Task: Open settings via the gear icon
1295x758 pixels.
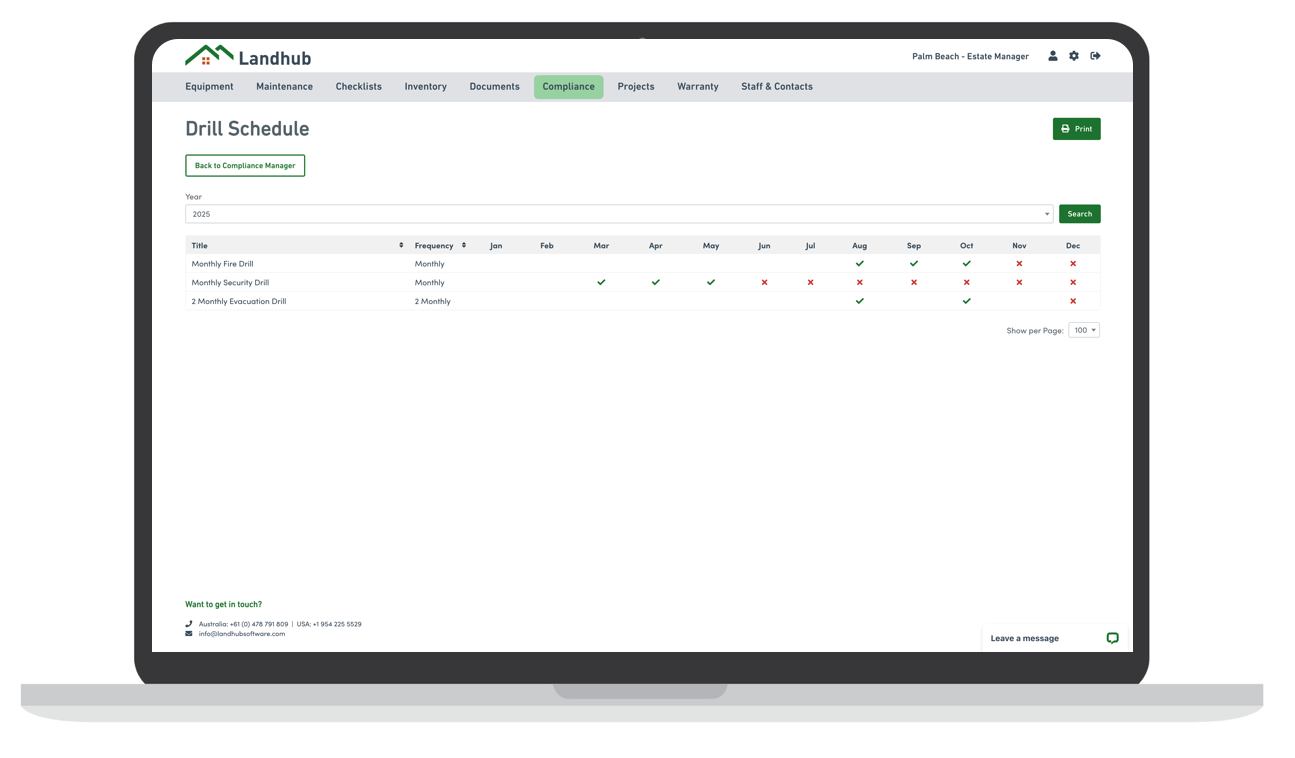Action: (x=1074, y=56)
